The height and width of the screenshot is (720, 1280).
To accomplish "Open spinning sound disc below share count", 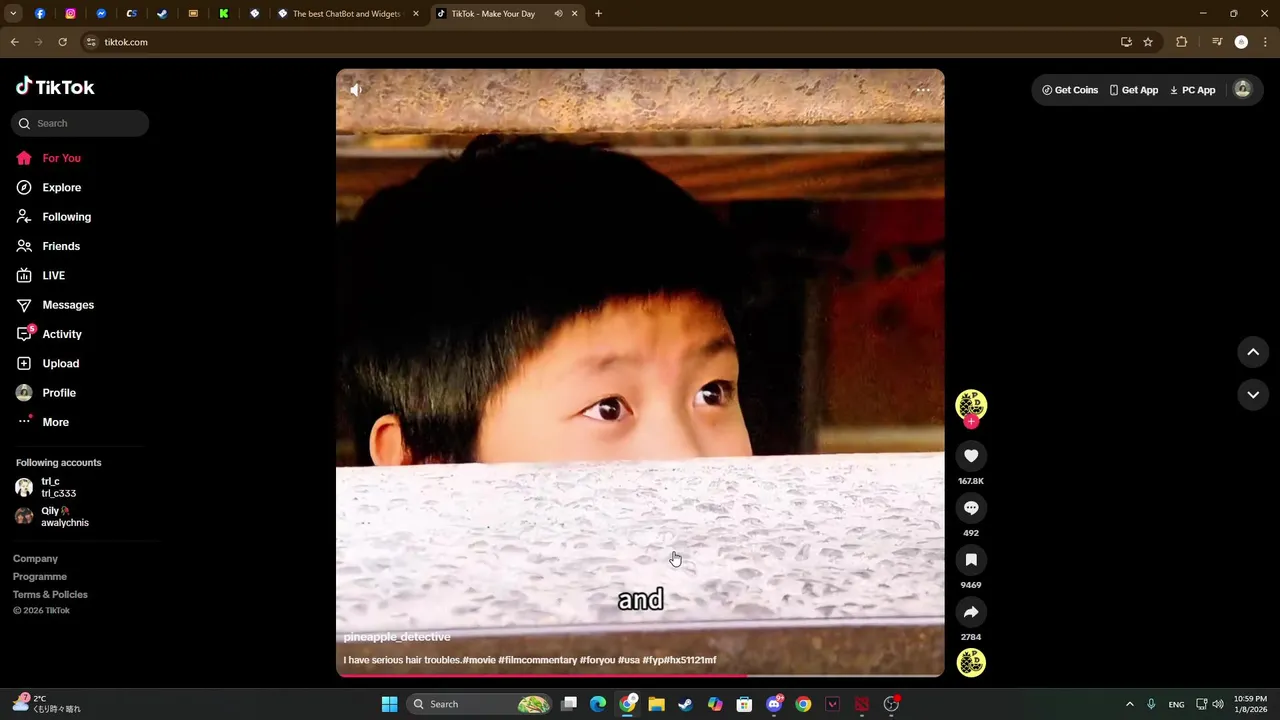I will pyautogui.click(x=971, y=662).
